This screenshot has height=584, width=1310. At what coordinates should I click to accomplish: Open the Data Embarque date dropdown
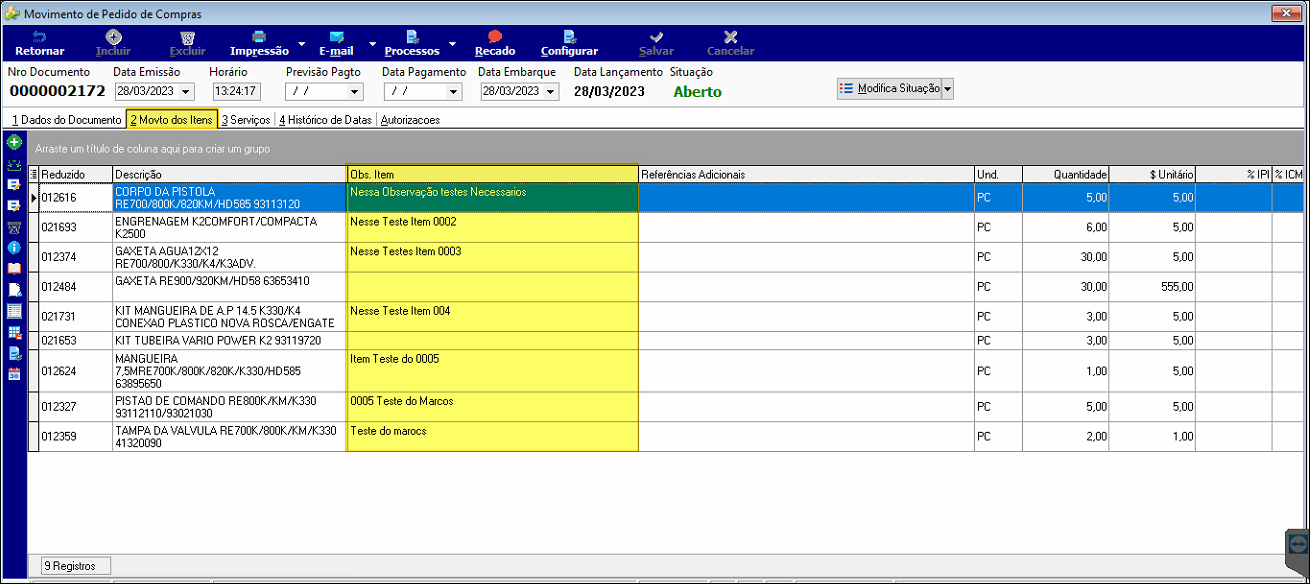pyautogui.click(x=550, y=91)
